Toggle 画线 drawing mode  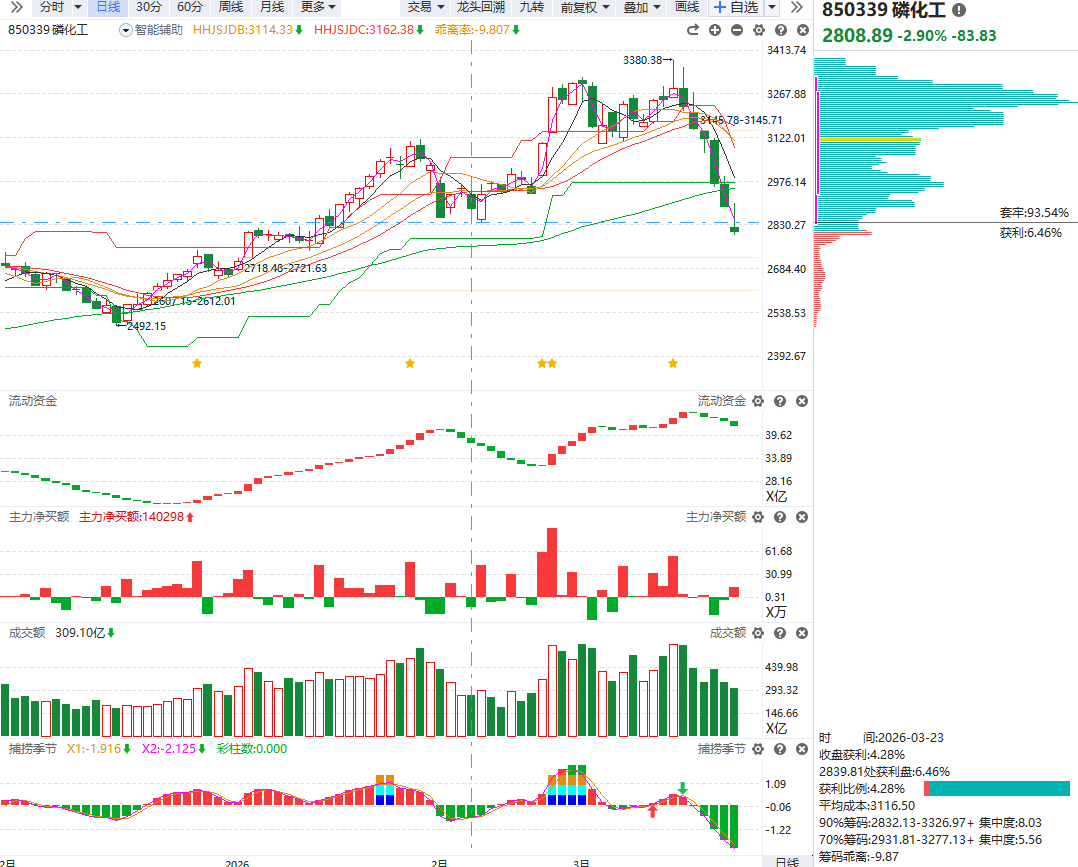point(686,7)
